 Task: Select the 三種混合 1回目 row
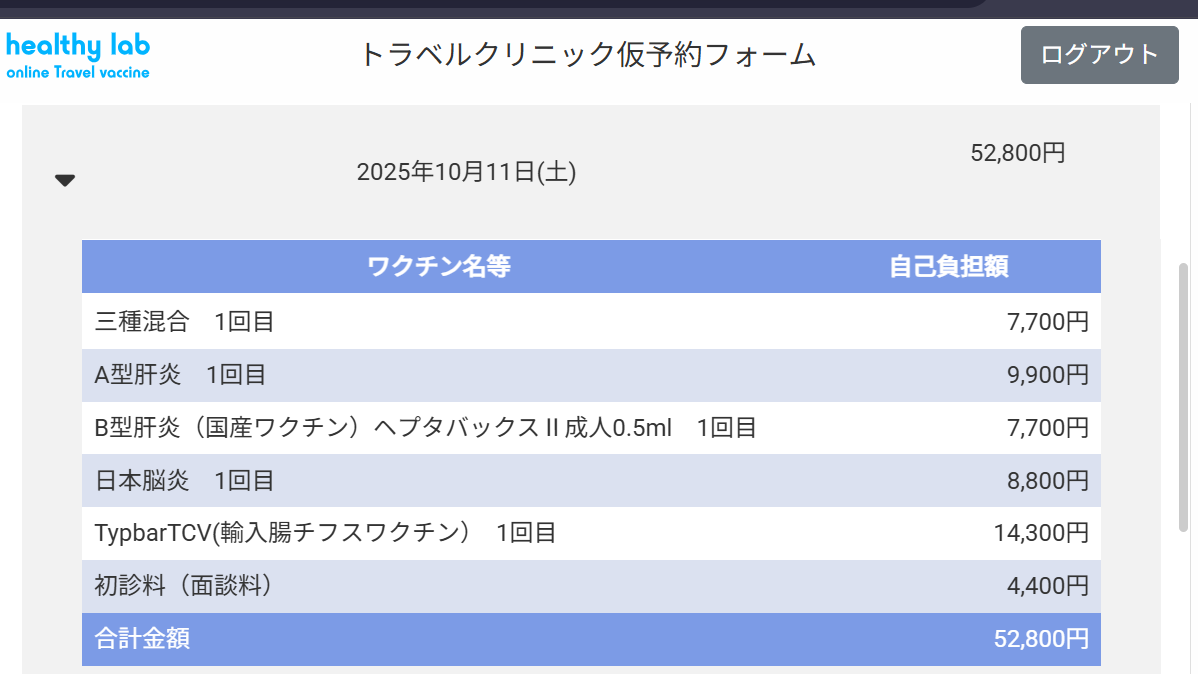coord(185,322)
